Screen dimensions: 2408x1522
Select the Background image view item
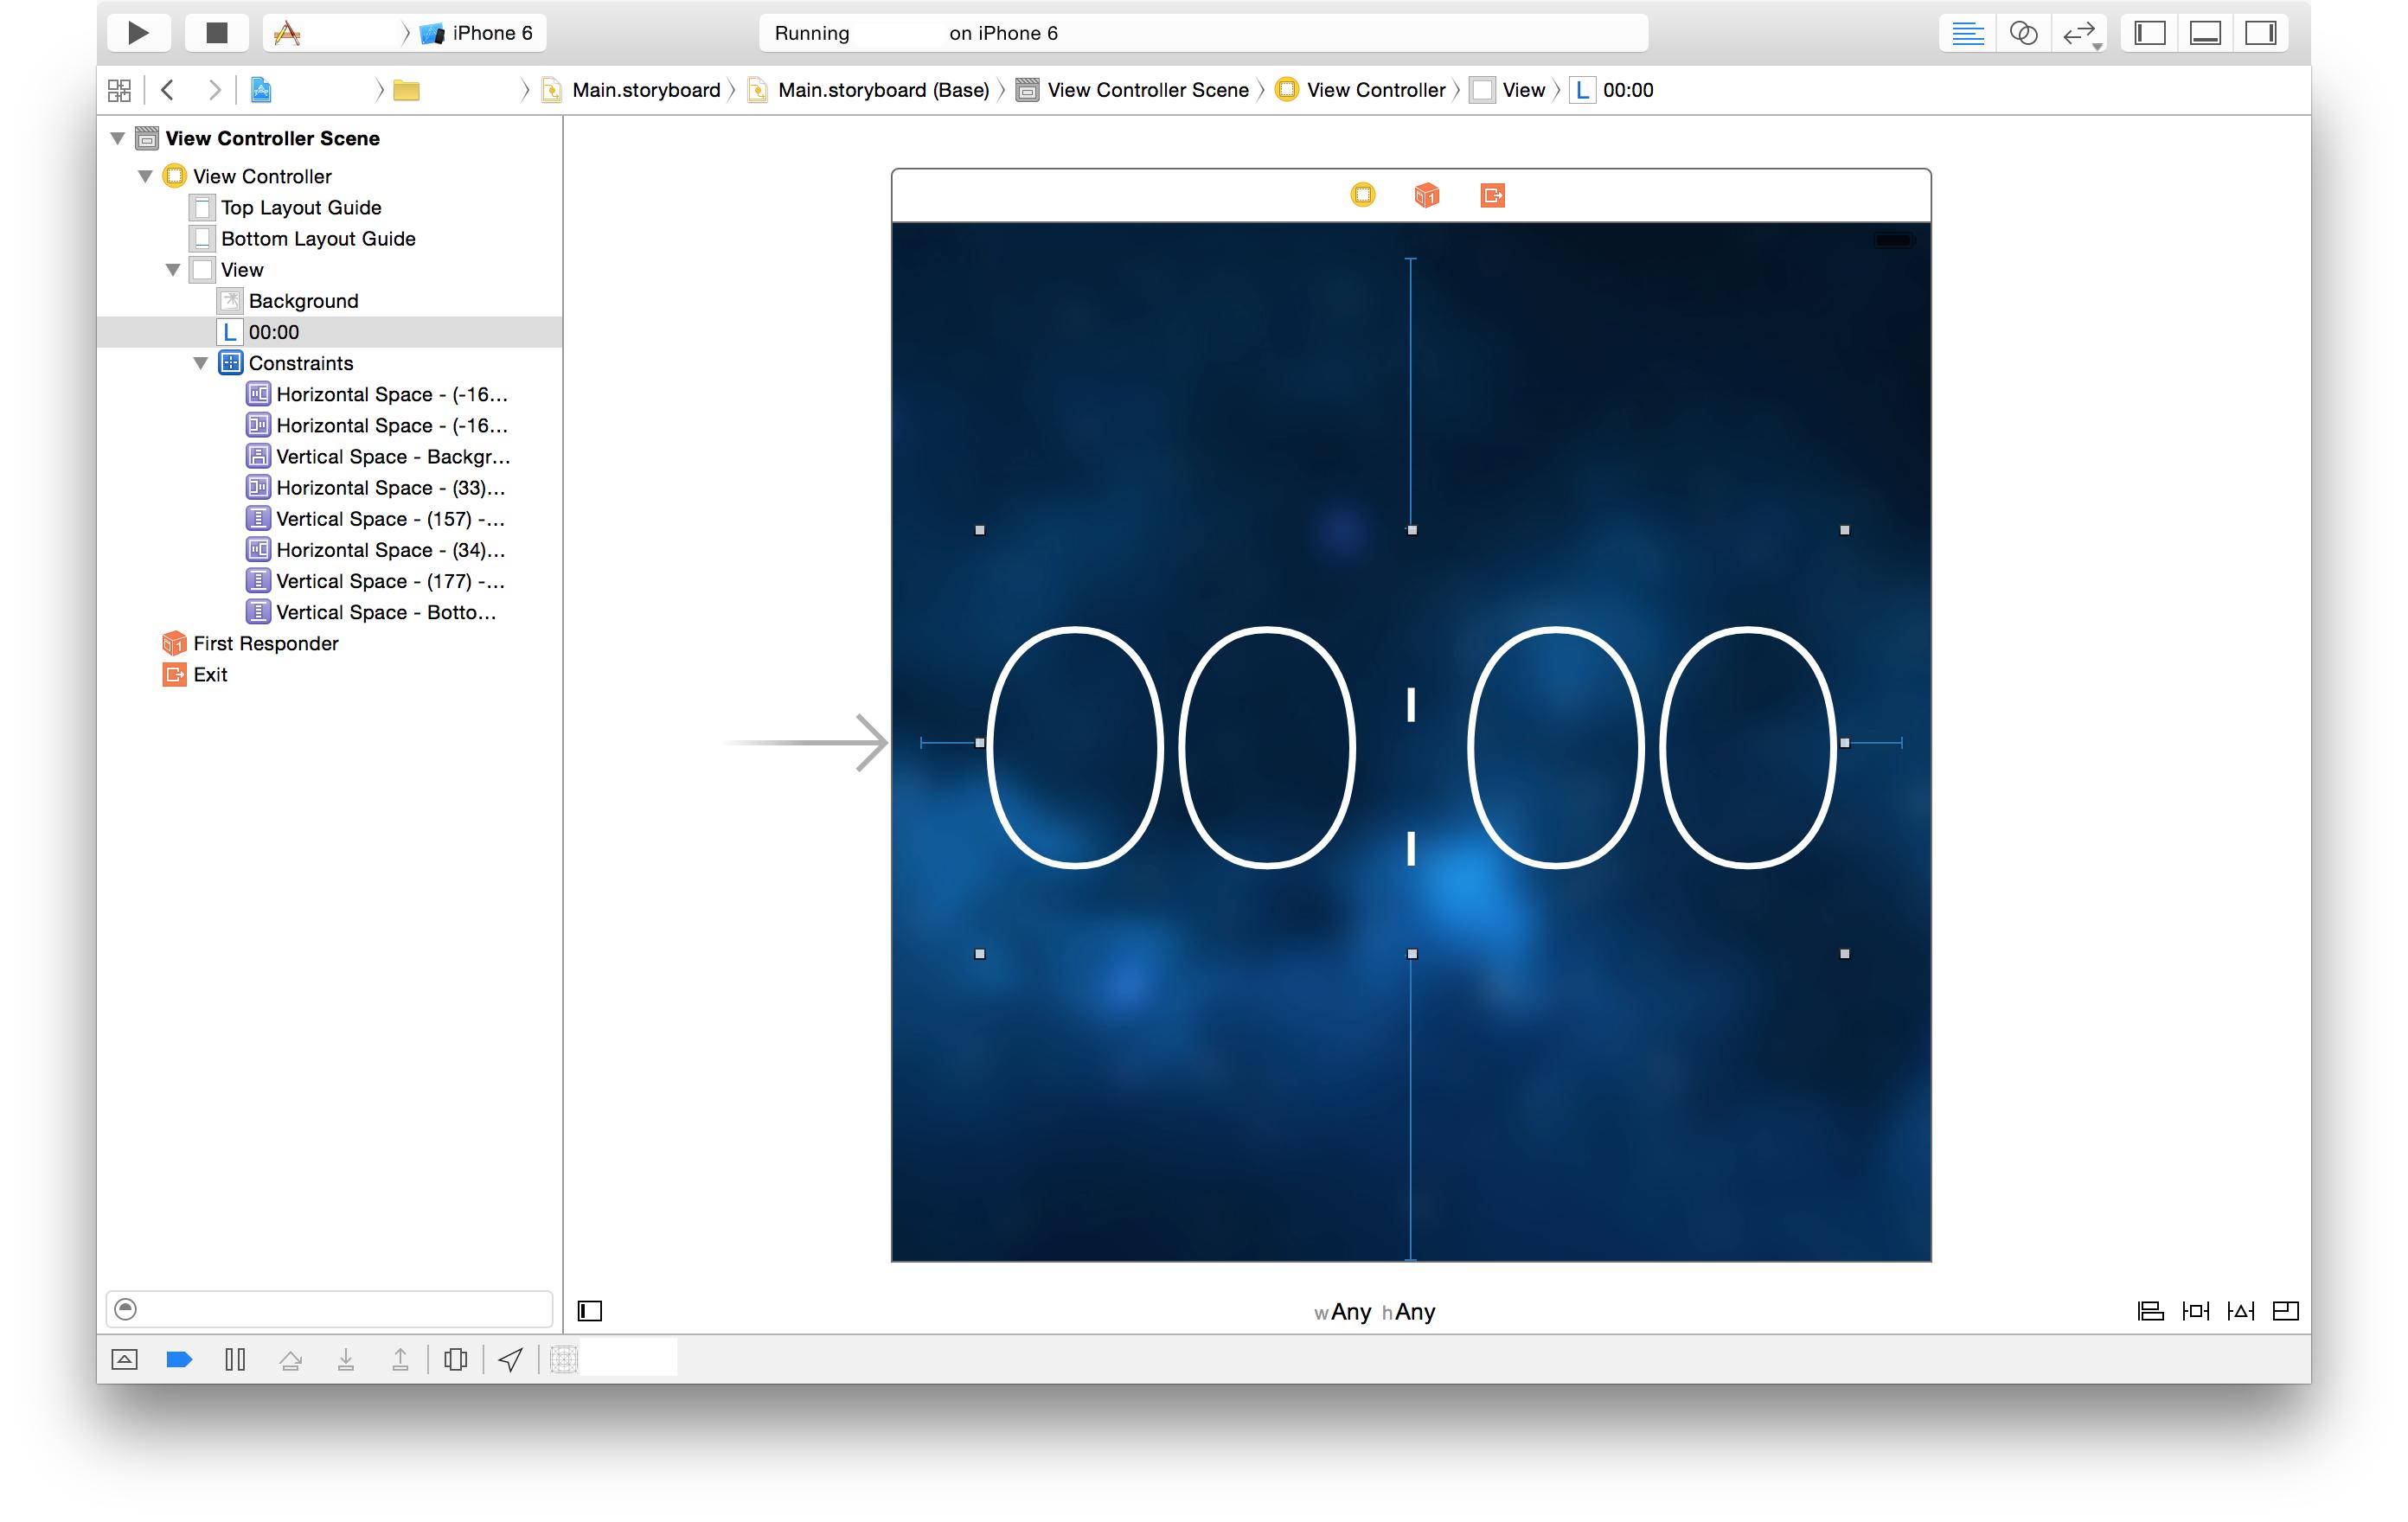click(303, 301)
